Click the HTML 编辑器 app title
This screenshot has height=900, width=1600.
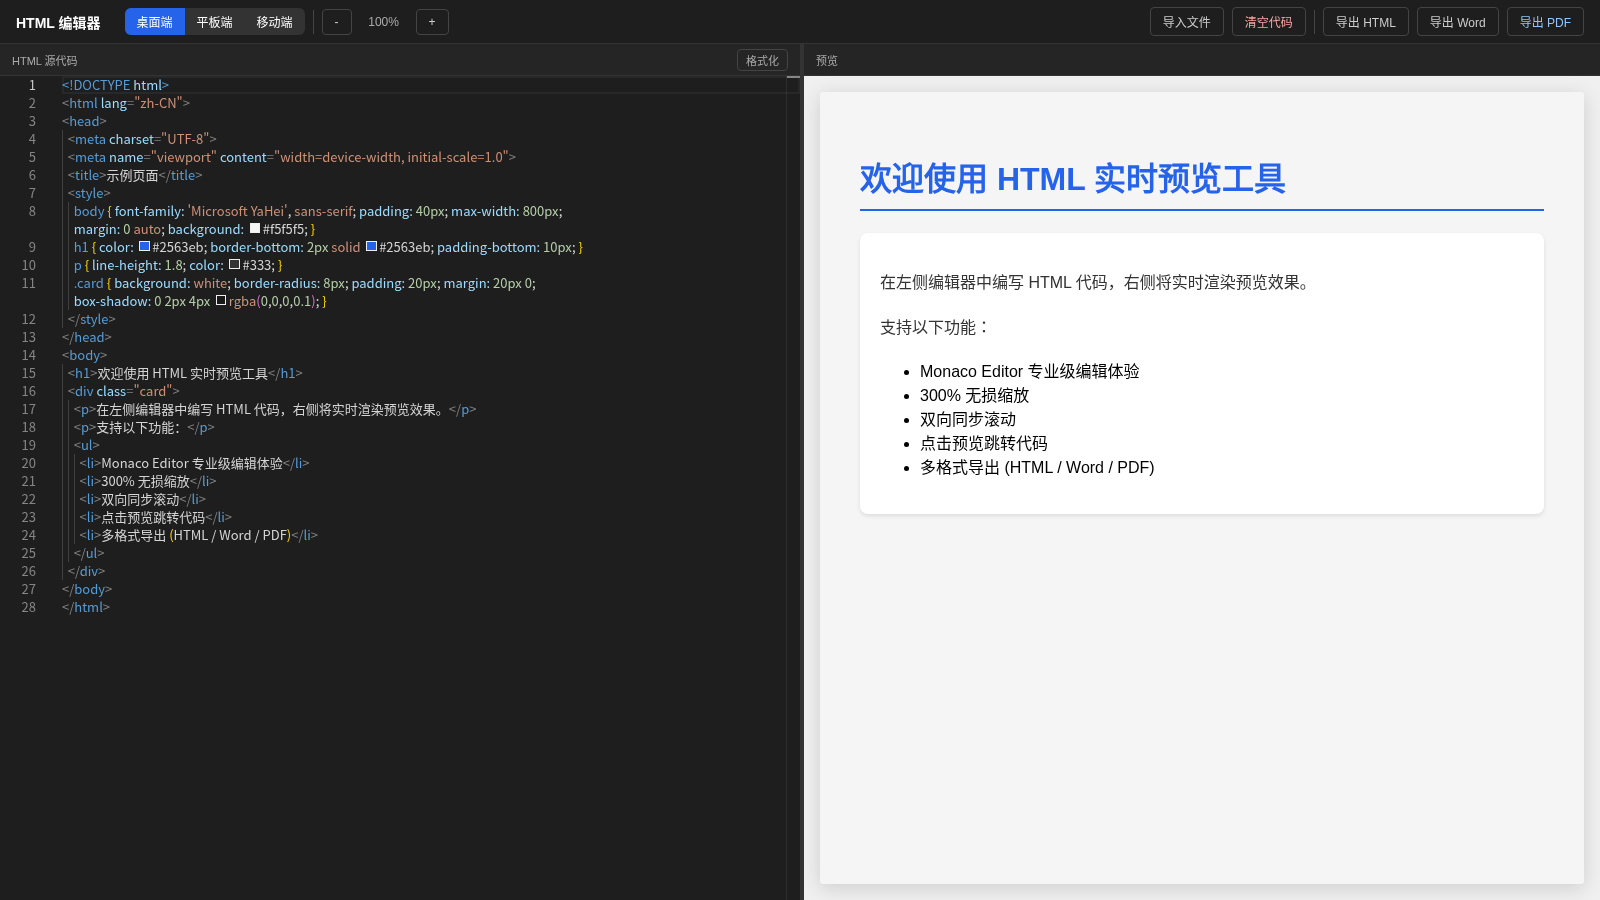pyautogui.click(x=58, y=23)
